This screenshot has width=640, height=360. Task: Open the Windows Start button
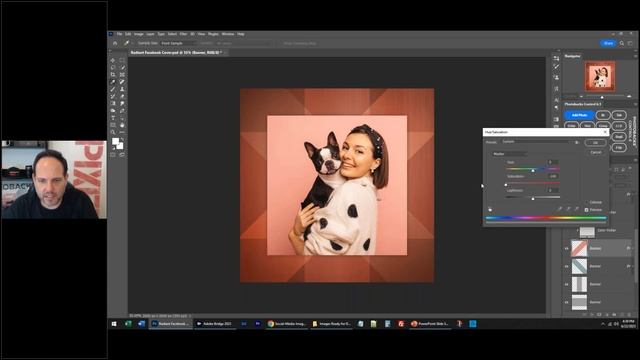click(x=114, y=324)
